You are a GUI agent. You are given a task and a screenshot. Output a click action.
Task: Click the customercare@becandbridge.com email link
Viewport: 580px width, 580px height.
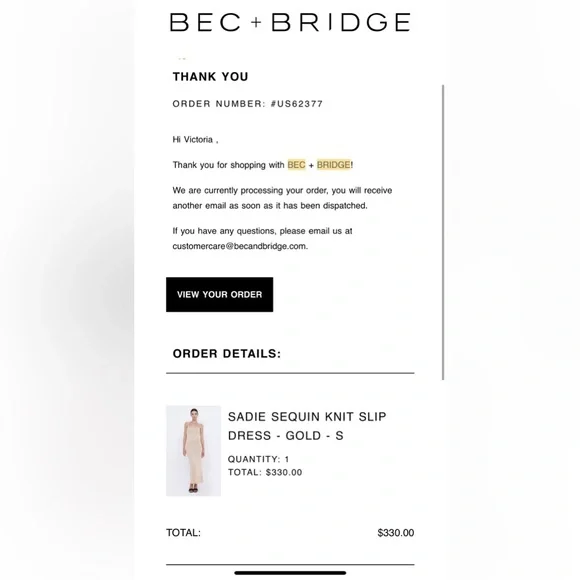tap(239, 246)
